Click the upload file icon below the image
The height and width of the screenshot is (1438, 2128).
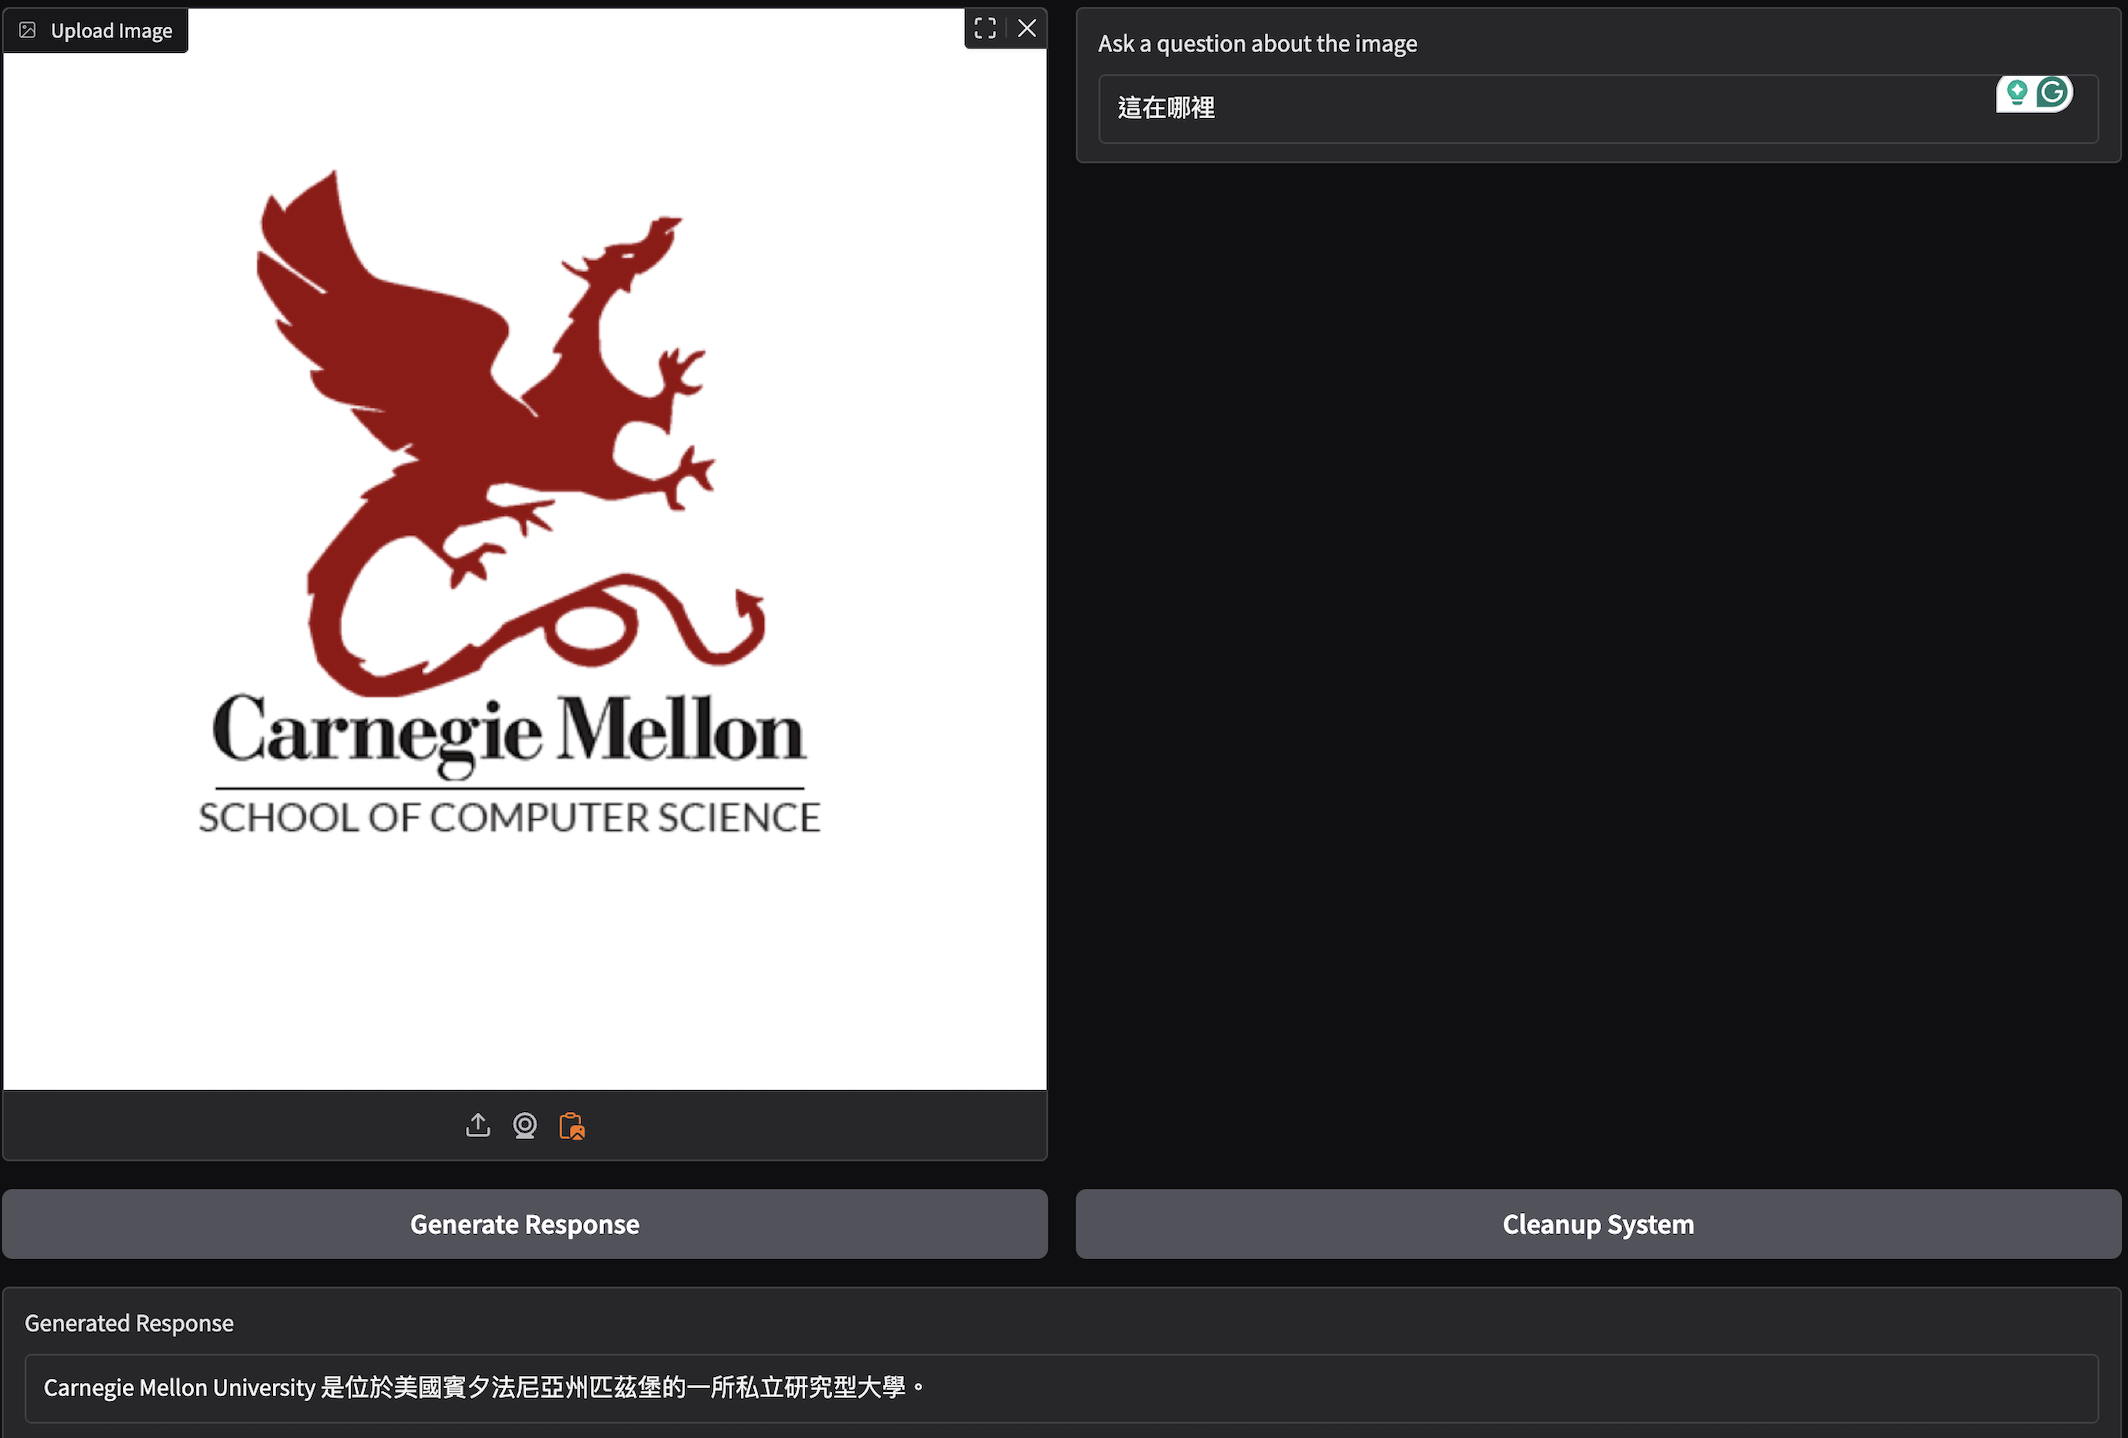coord(478,1125)
